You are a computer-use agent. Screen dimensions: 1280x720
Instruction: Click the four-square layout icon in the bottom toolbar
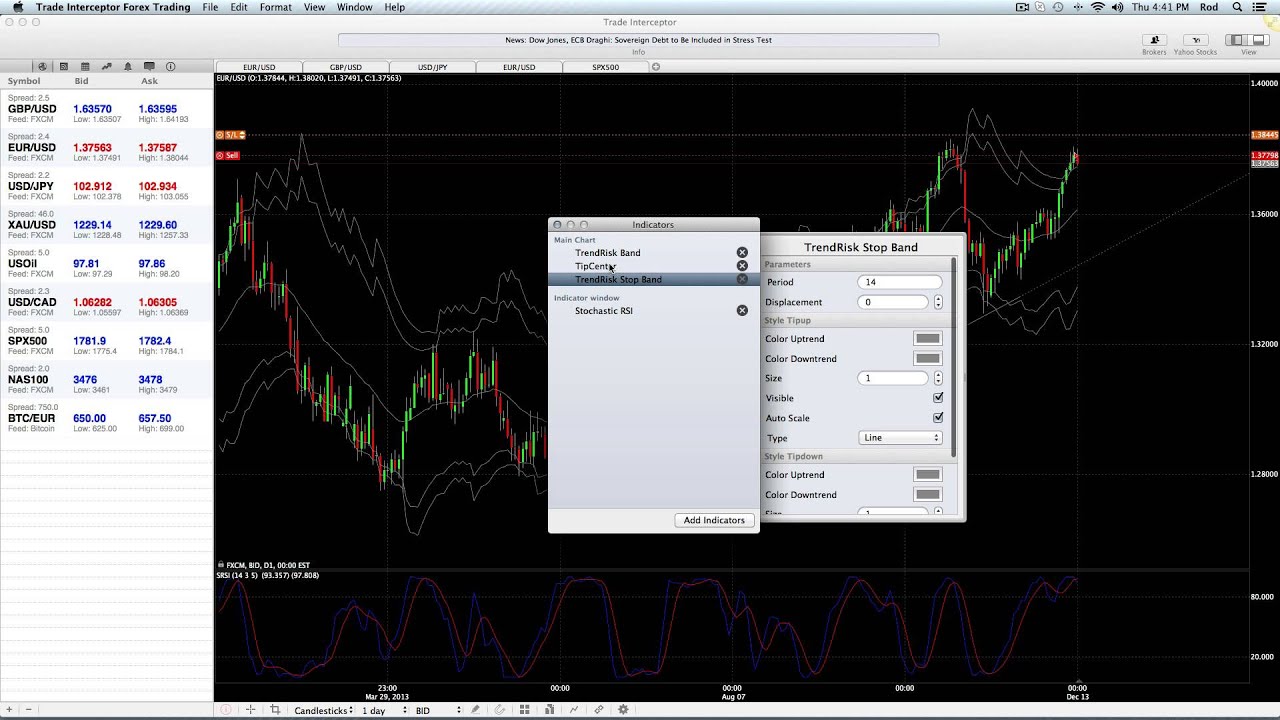pyautogui.click(x=524, y=710)
